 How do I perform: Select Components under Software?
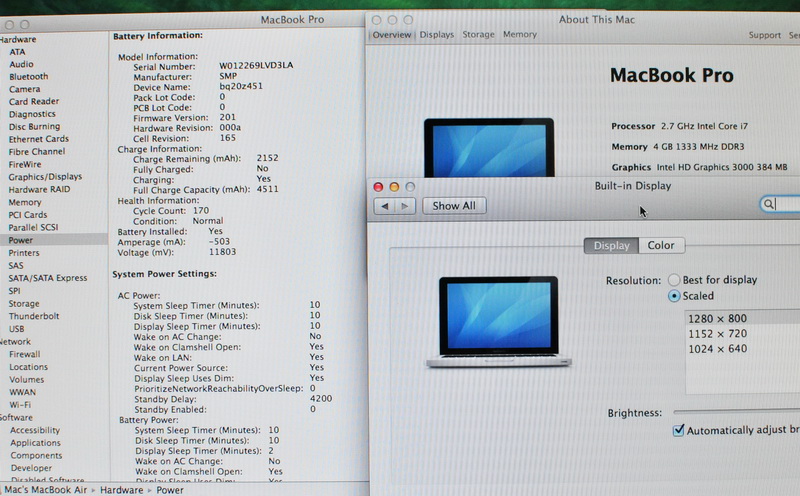[x=36, y=455]
